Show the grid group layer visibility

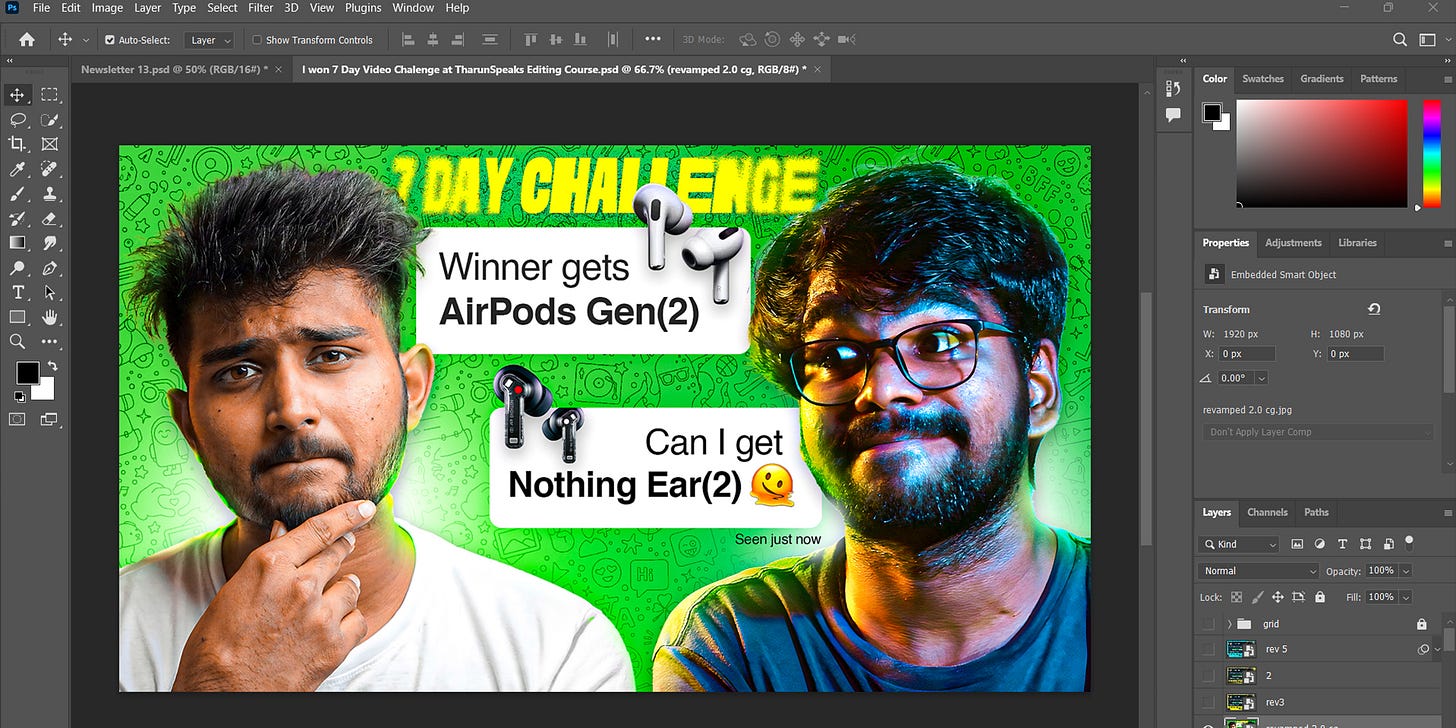click(1208, 624)
